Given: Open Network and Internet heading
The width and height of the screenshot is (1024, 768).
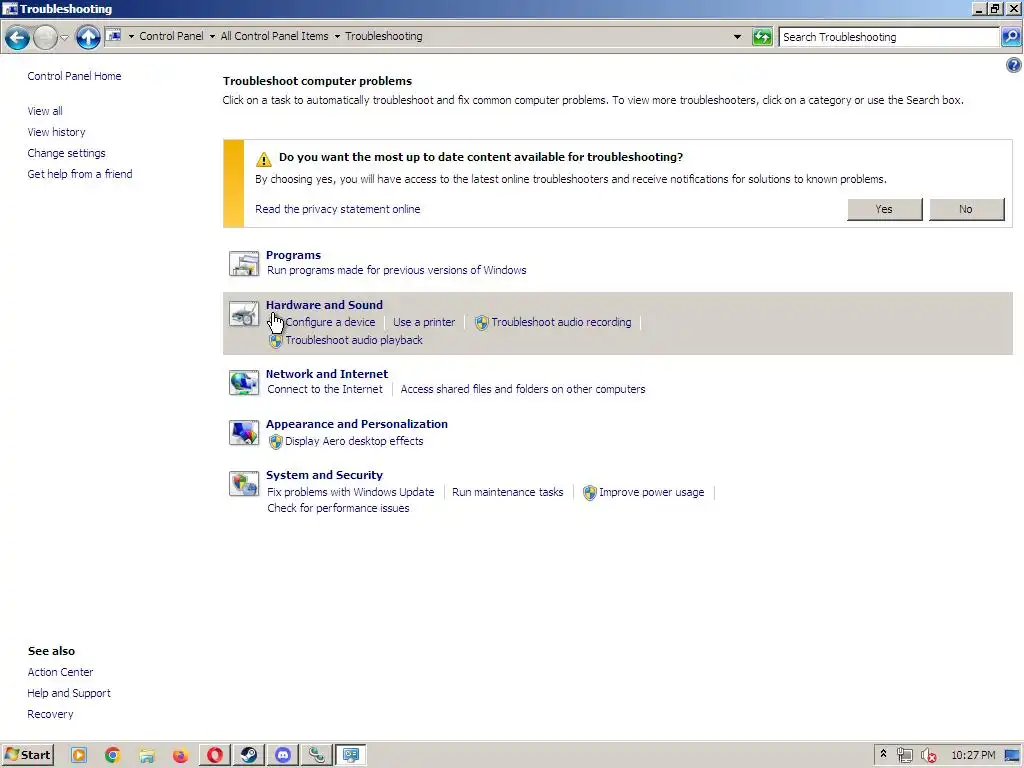Looking at the screenshot, I should 327,374.
